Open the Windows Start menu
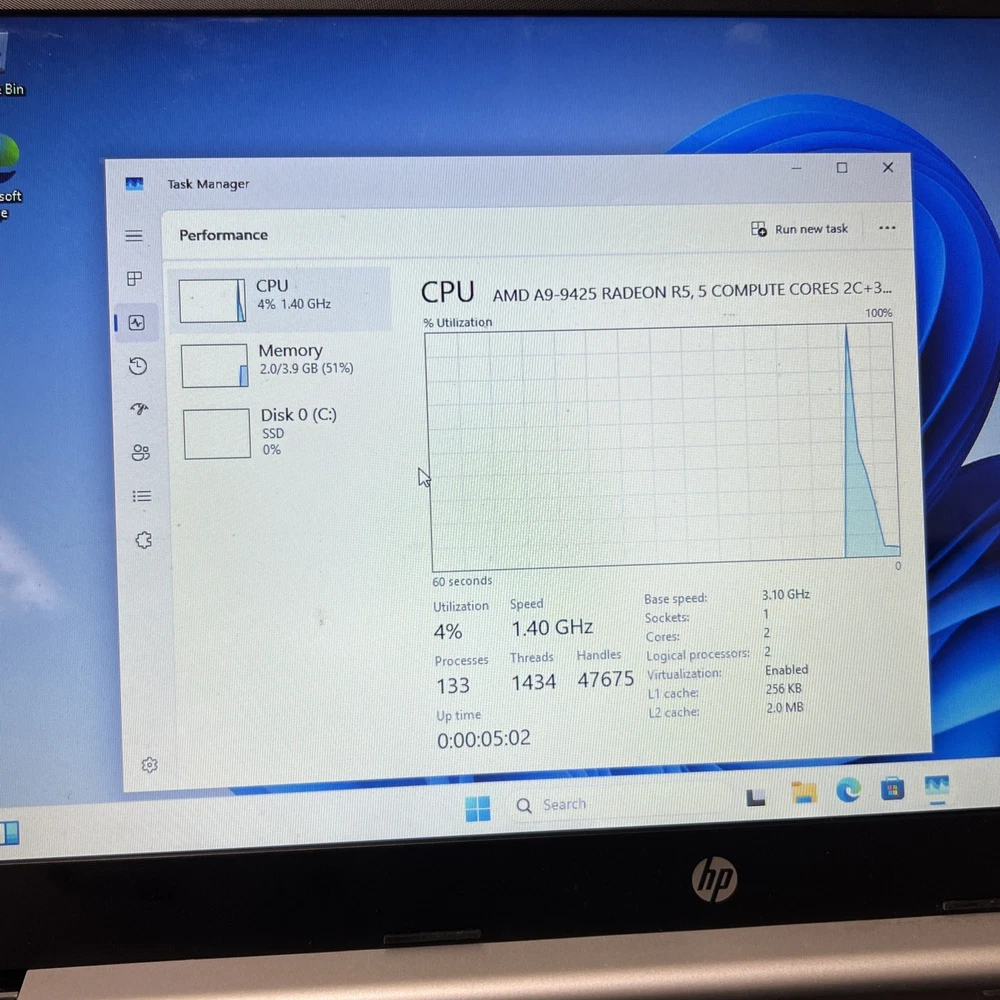Image resolution: width=1000 pixels, height=1000 pixels. tap(478, 808)
